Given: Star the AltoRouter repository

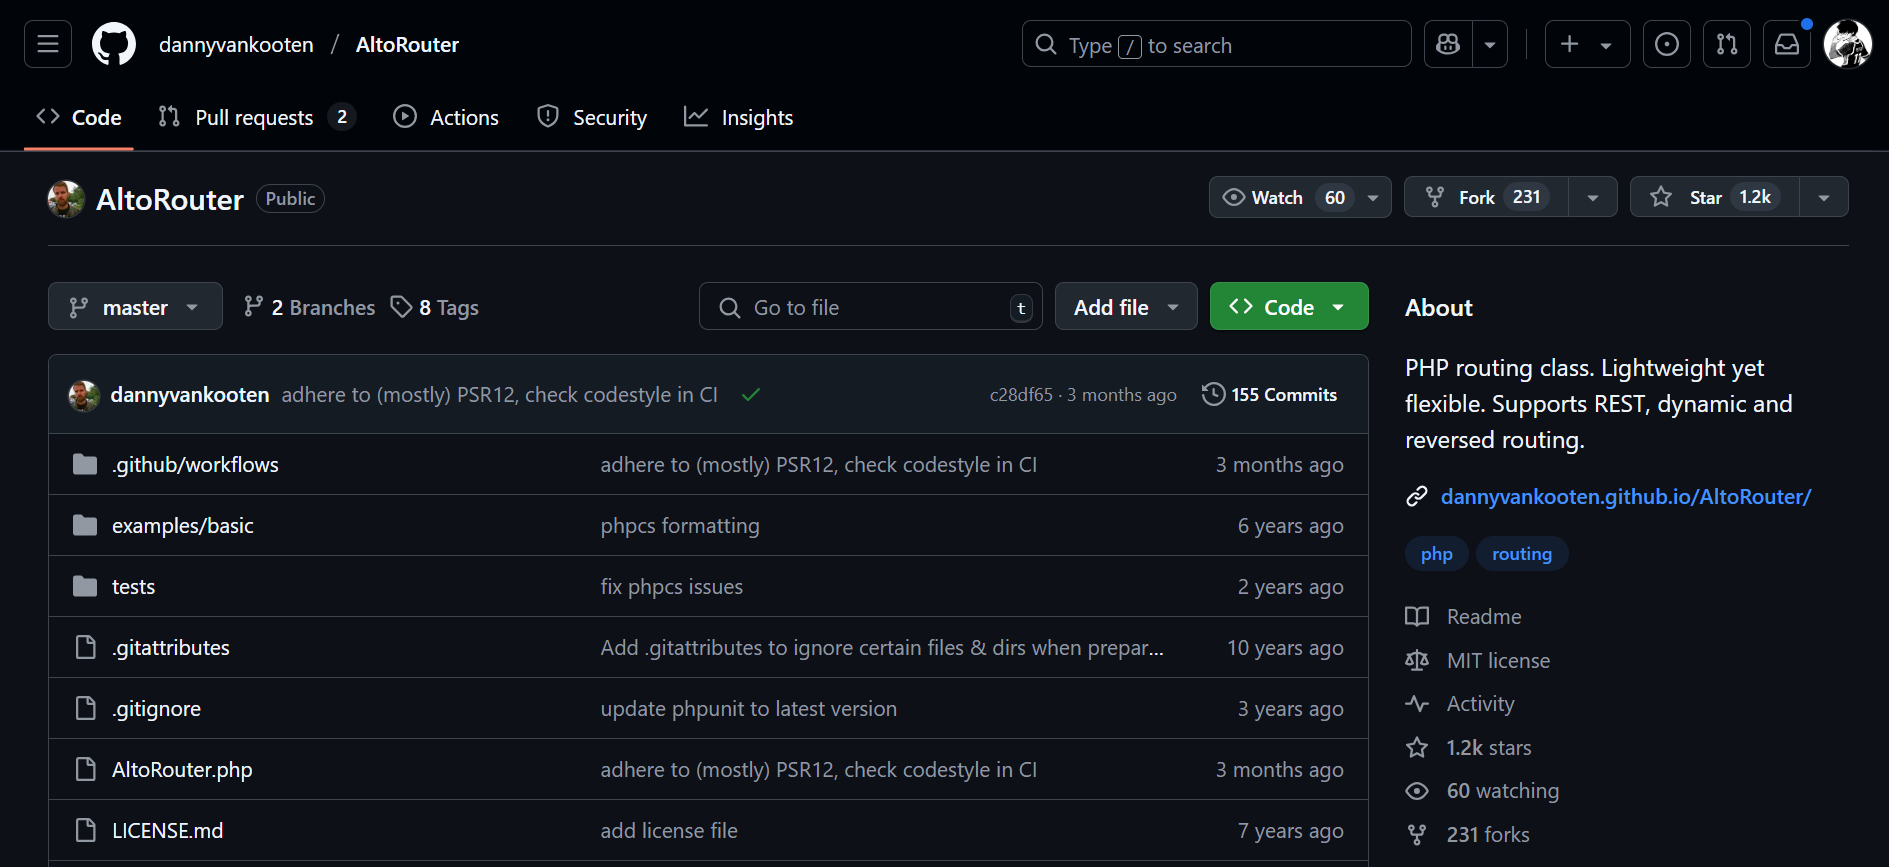Looking at the screenshot, I should point(1715,197).
